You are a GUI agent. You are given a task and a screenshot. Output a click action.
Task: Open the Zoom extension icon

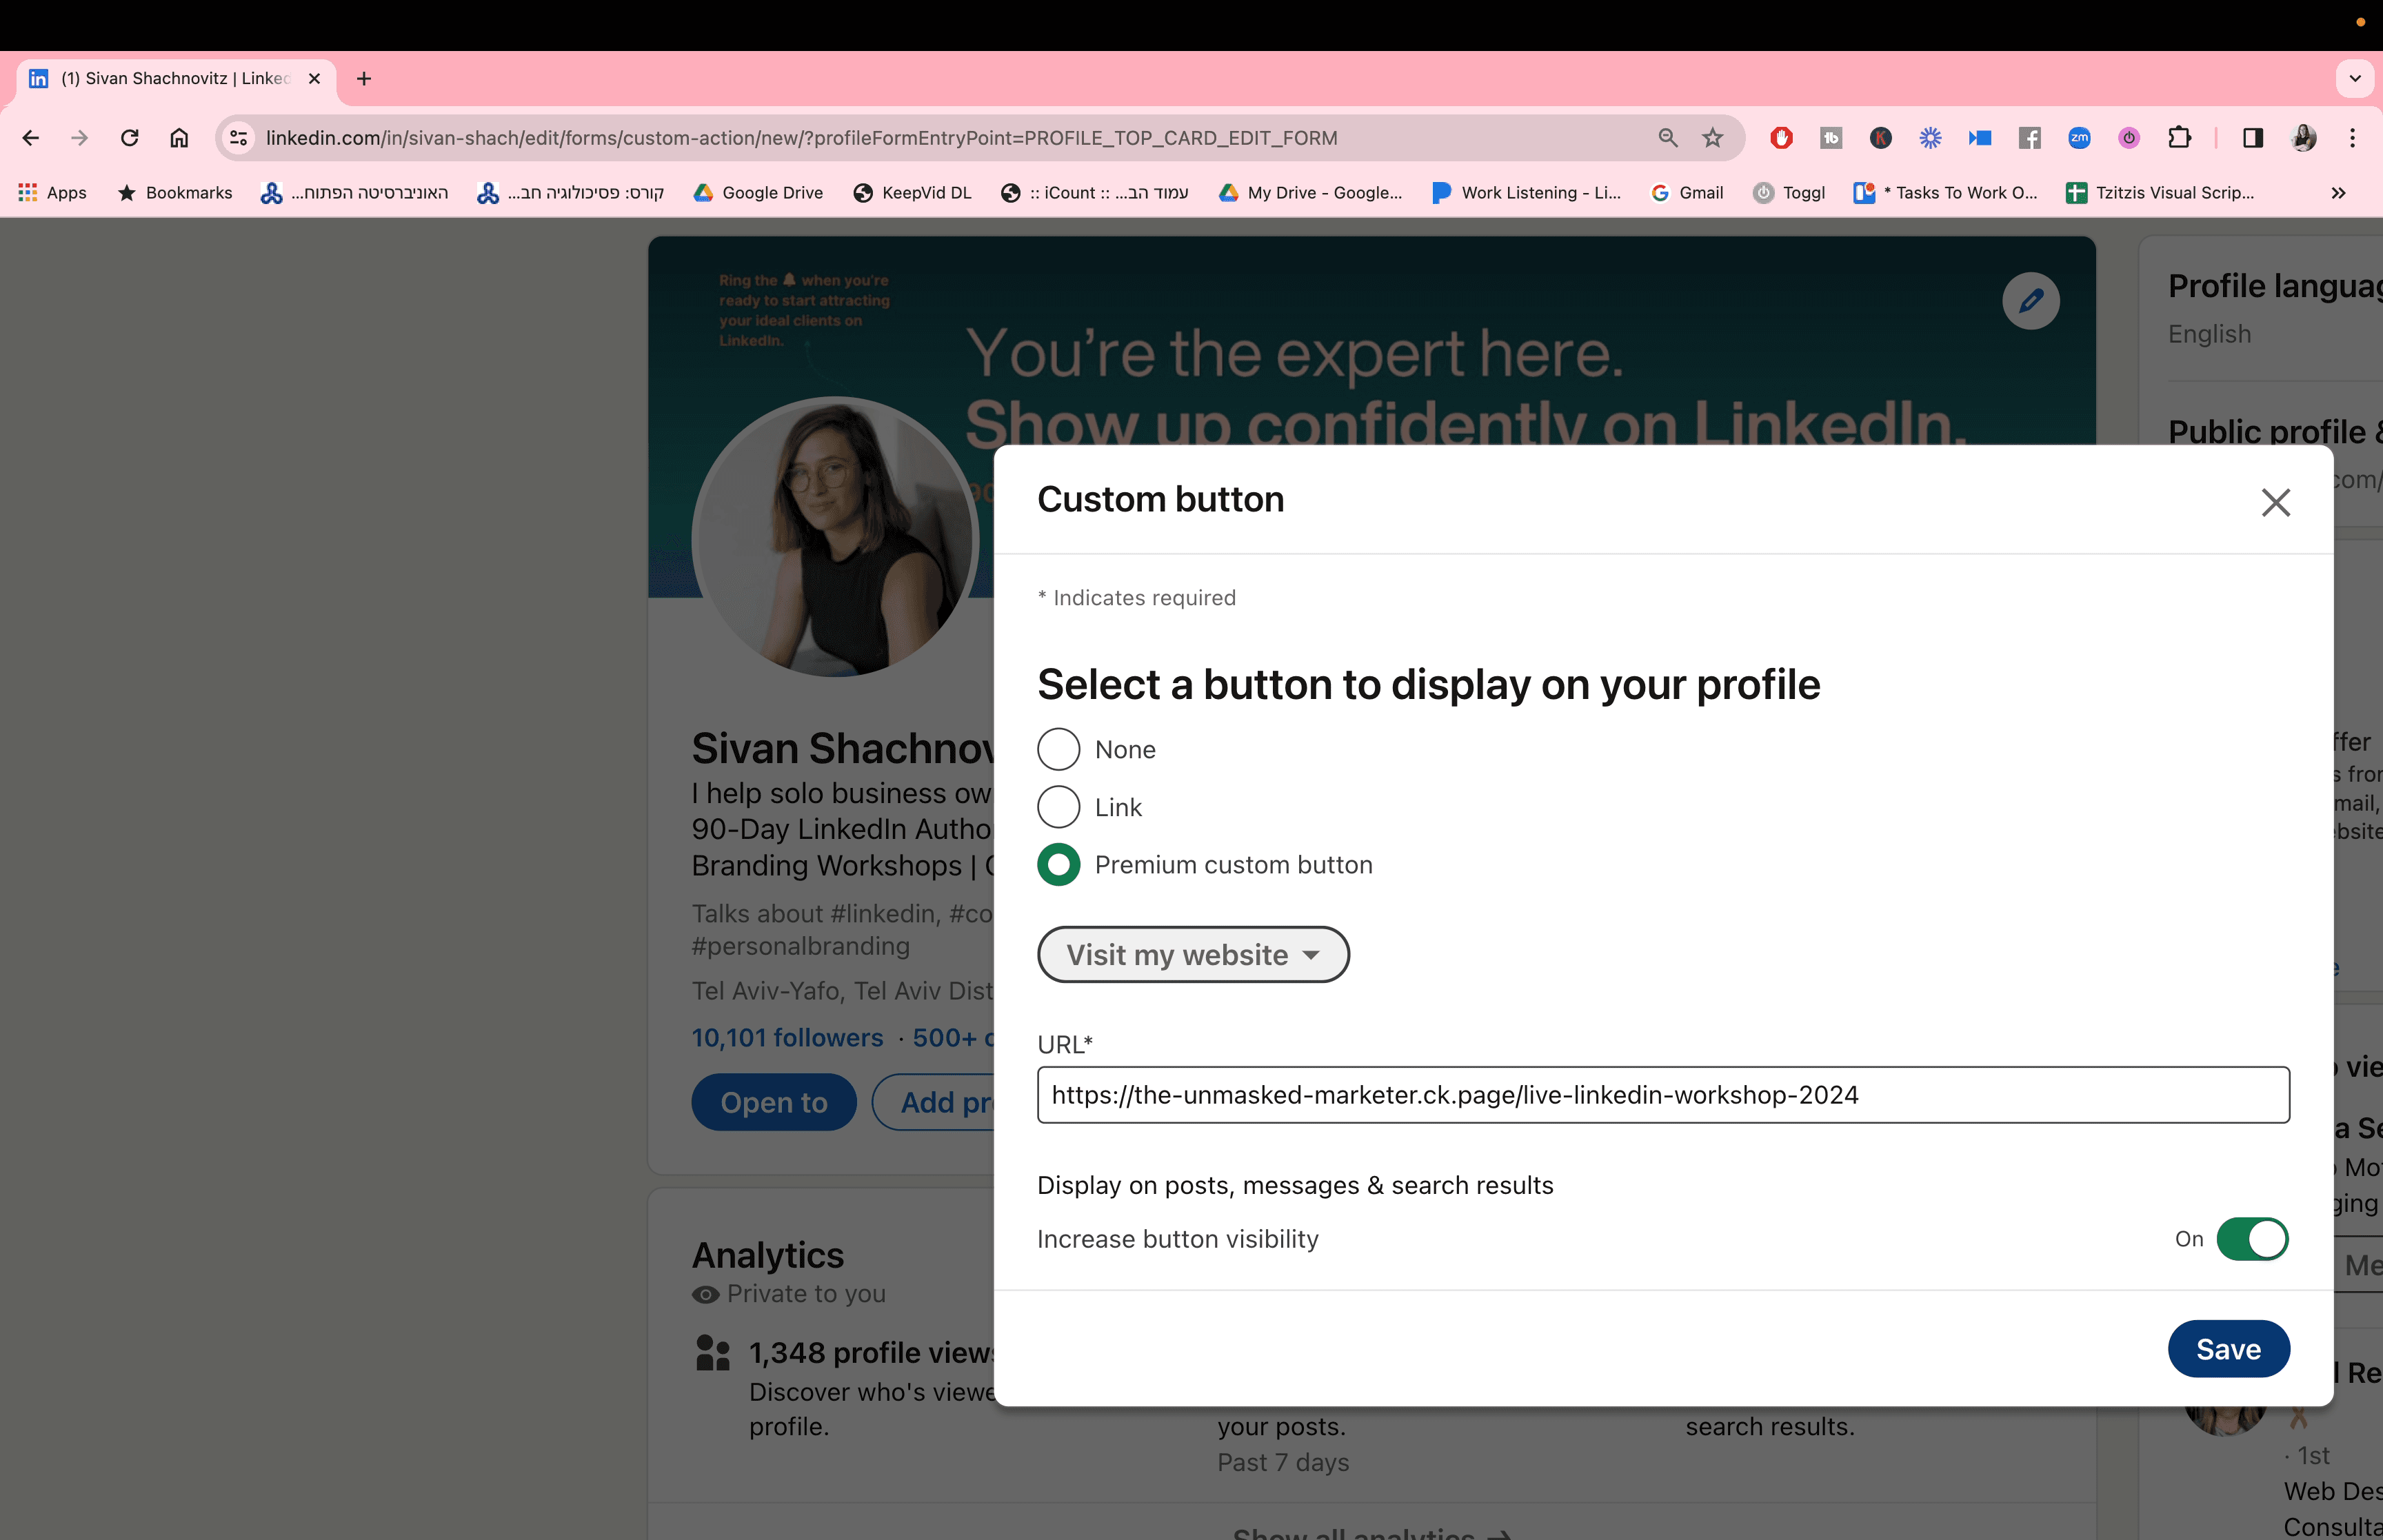[x=2080, y=138]
